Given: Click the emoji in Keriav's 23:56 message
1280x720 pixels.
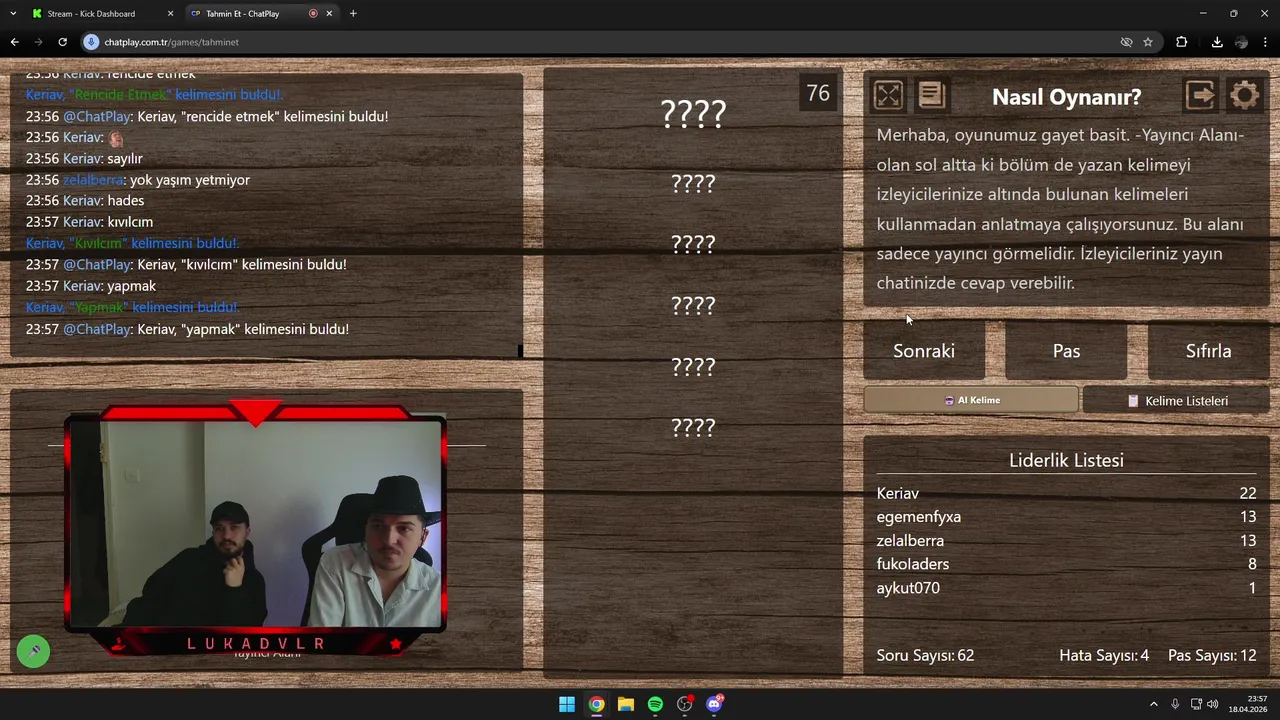Looking at the screenshot, I should pyautogui.click(x=116, y=138).
